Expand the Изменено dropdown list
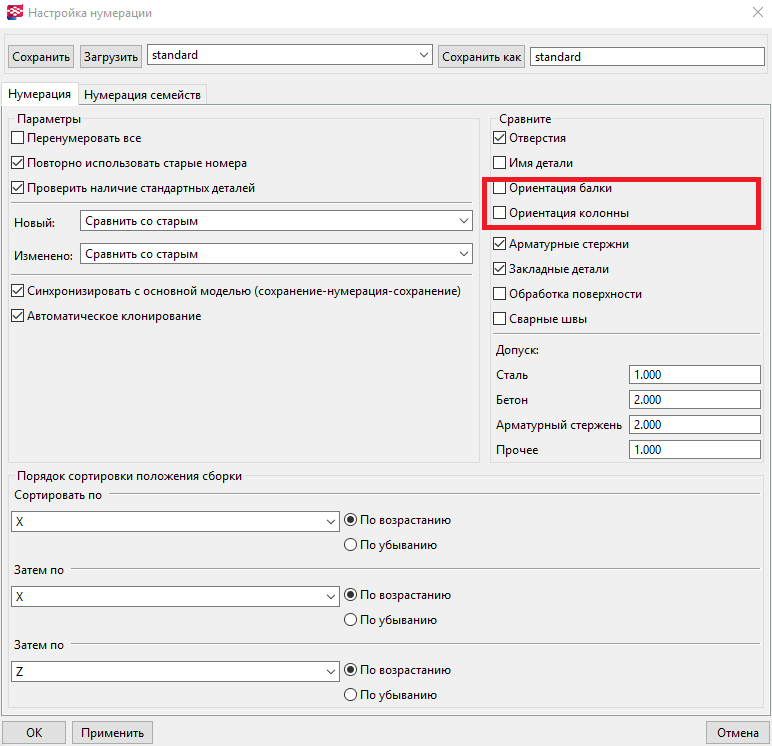This screenshot has width=772, height=746. [x=275, y=255]
